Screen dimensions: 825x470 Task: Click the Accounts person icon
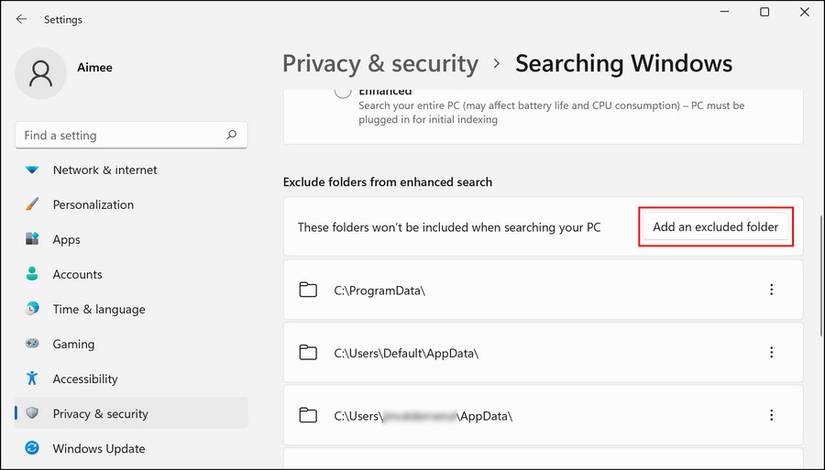click(33, 274)
